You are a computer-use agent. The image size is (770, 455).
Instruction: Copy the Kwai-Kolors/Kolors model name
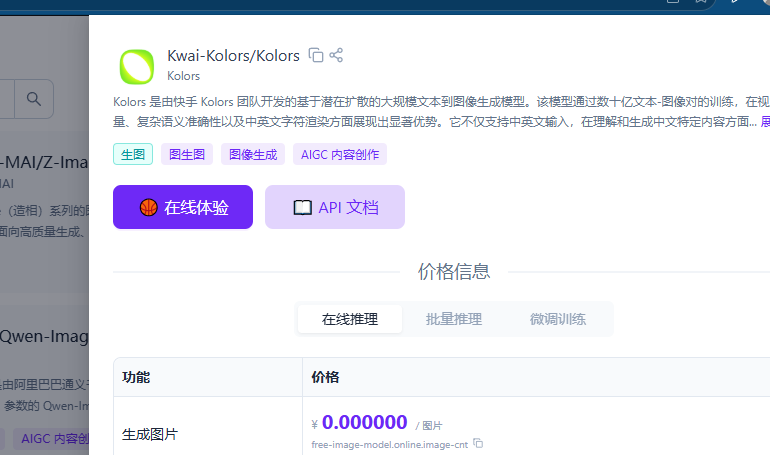click(x=316, y=55)
